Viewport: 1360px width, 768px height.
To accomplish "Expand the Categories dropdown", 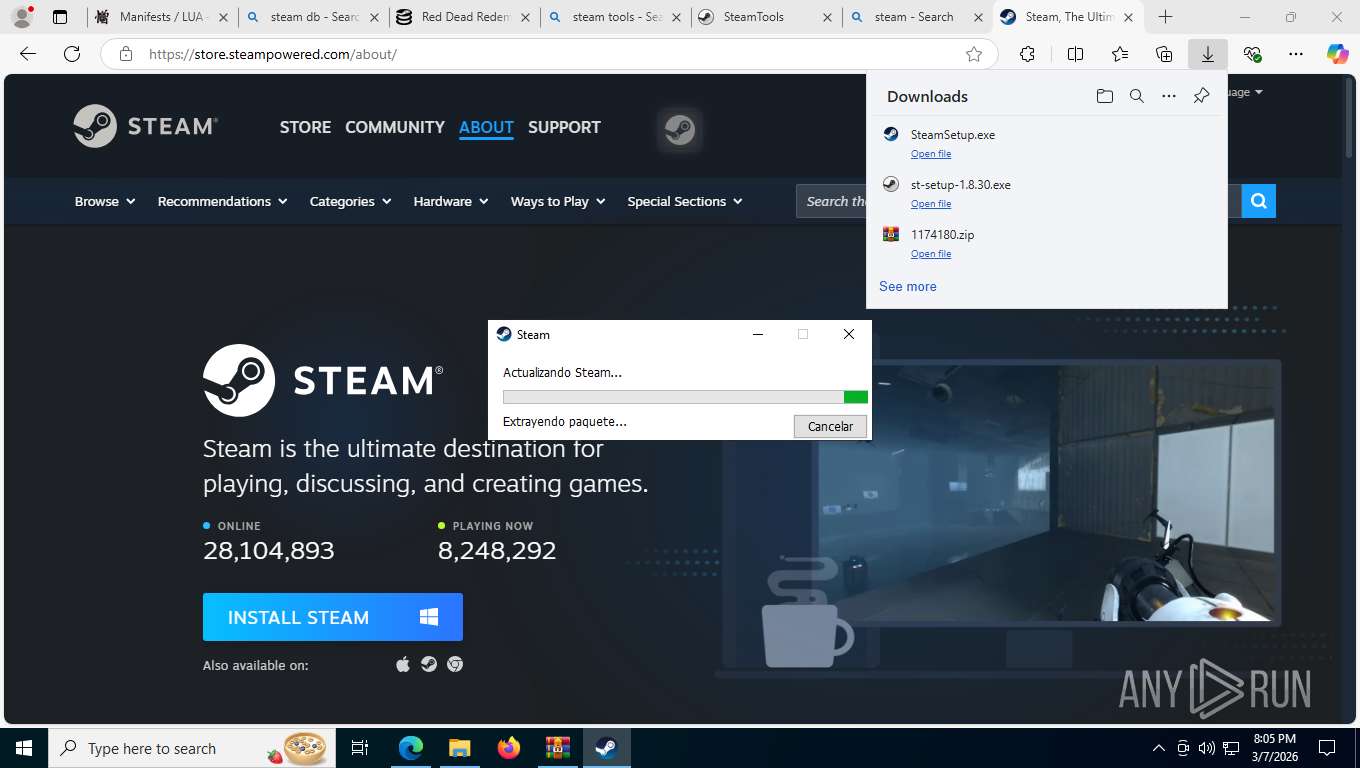I will click(x=350, y=201).
